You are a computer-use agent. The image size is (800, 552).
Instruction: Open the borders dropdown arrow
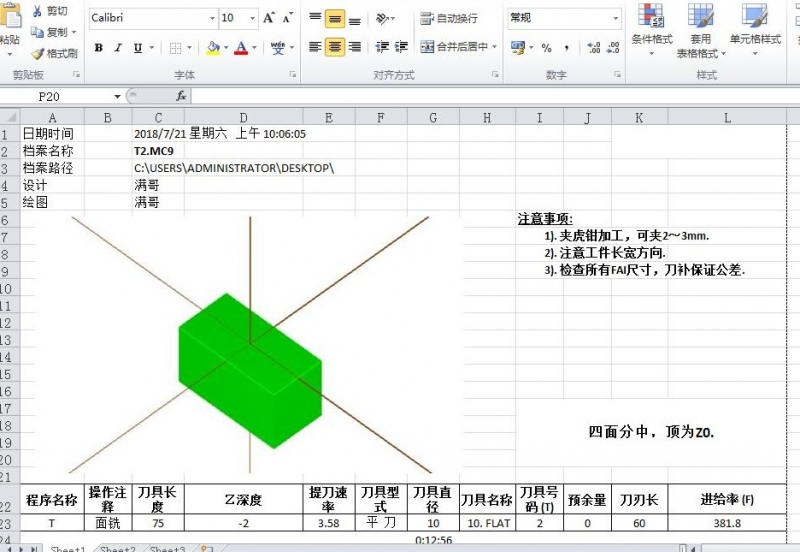[189, 48]
